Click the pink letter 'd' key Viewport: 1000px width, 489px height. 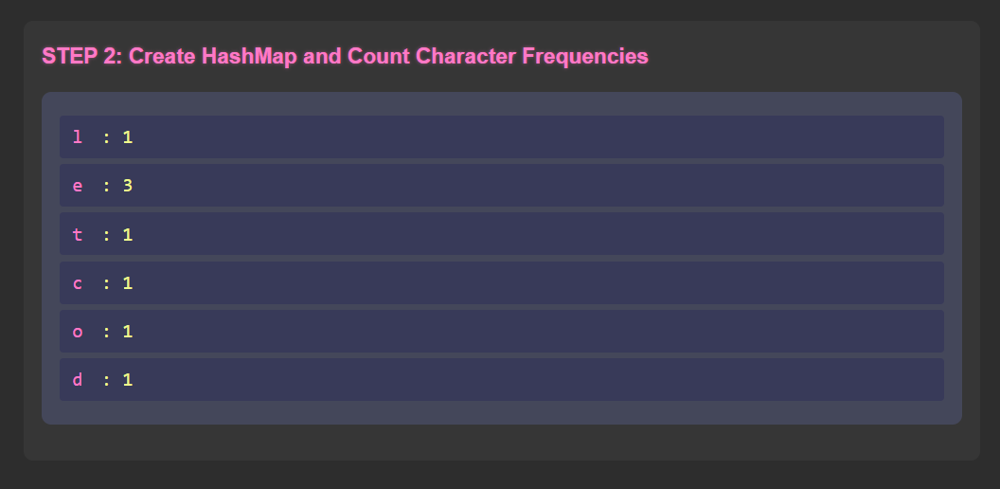click(x=78, y=380)
